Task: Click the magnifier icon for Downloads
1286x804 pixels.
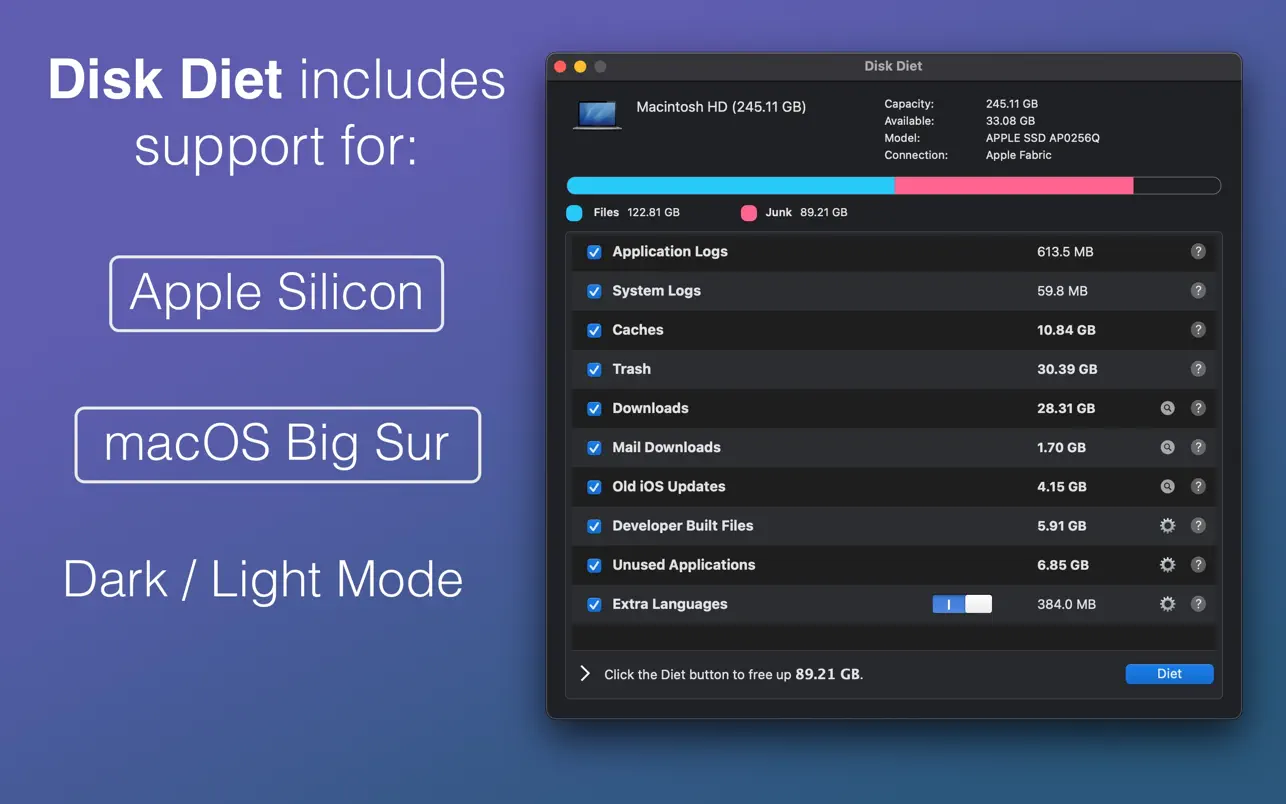Action: [x=1167, y=408]
